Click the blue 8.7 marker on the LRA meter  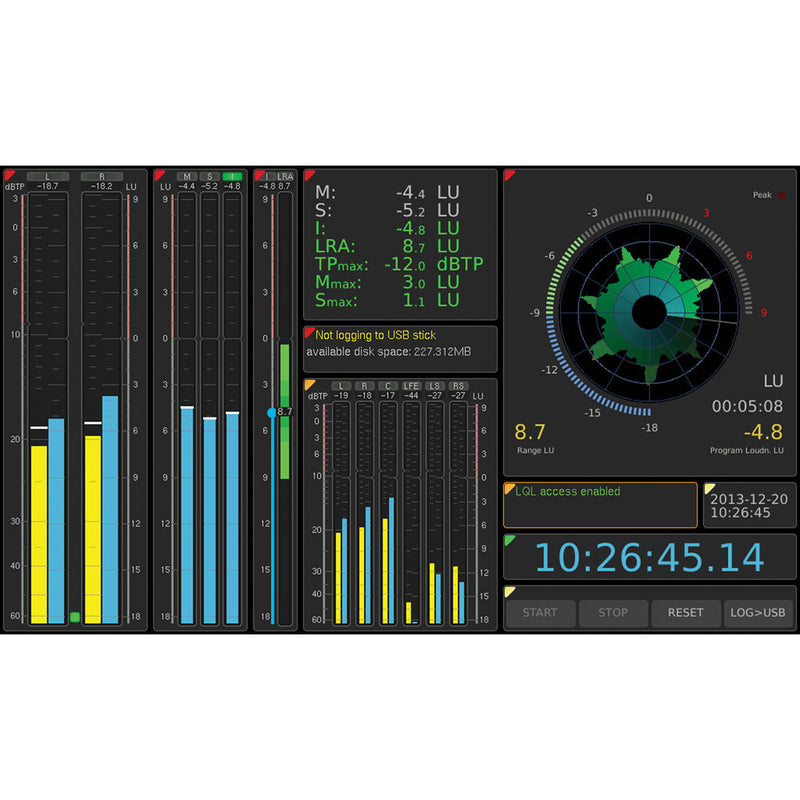tap(272, 412)
